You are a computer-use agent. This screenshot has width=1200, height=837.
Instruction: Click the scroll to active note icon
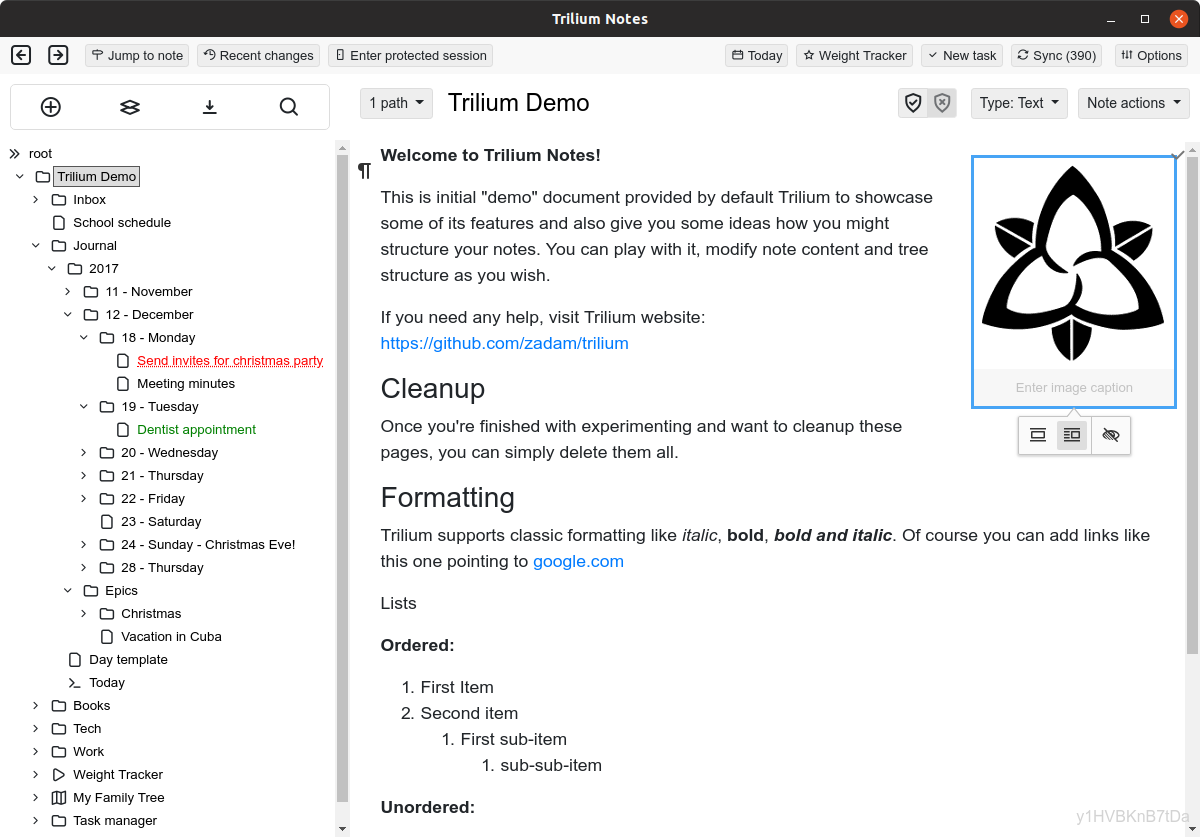point(209,107)
